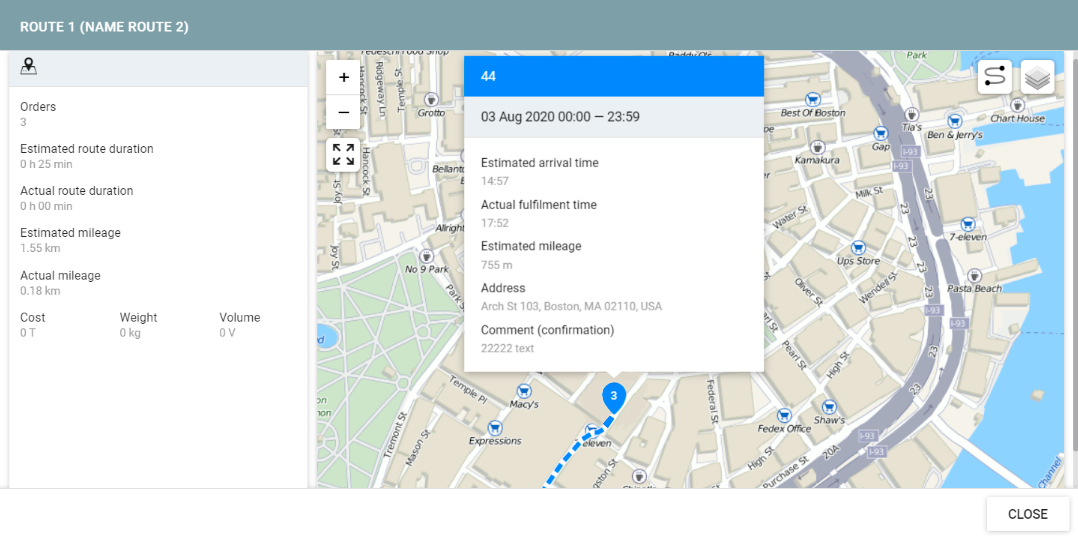Click the order 44 popup header
This screenshot has height=539, width=1078.
click(613, 76)
